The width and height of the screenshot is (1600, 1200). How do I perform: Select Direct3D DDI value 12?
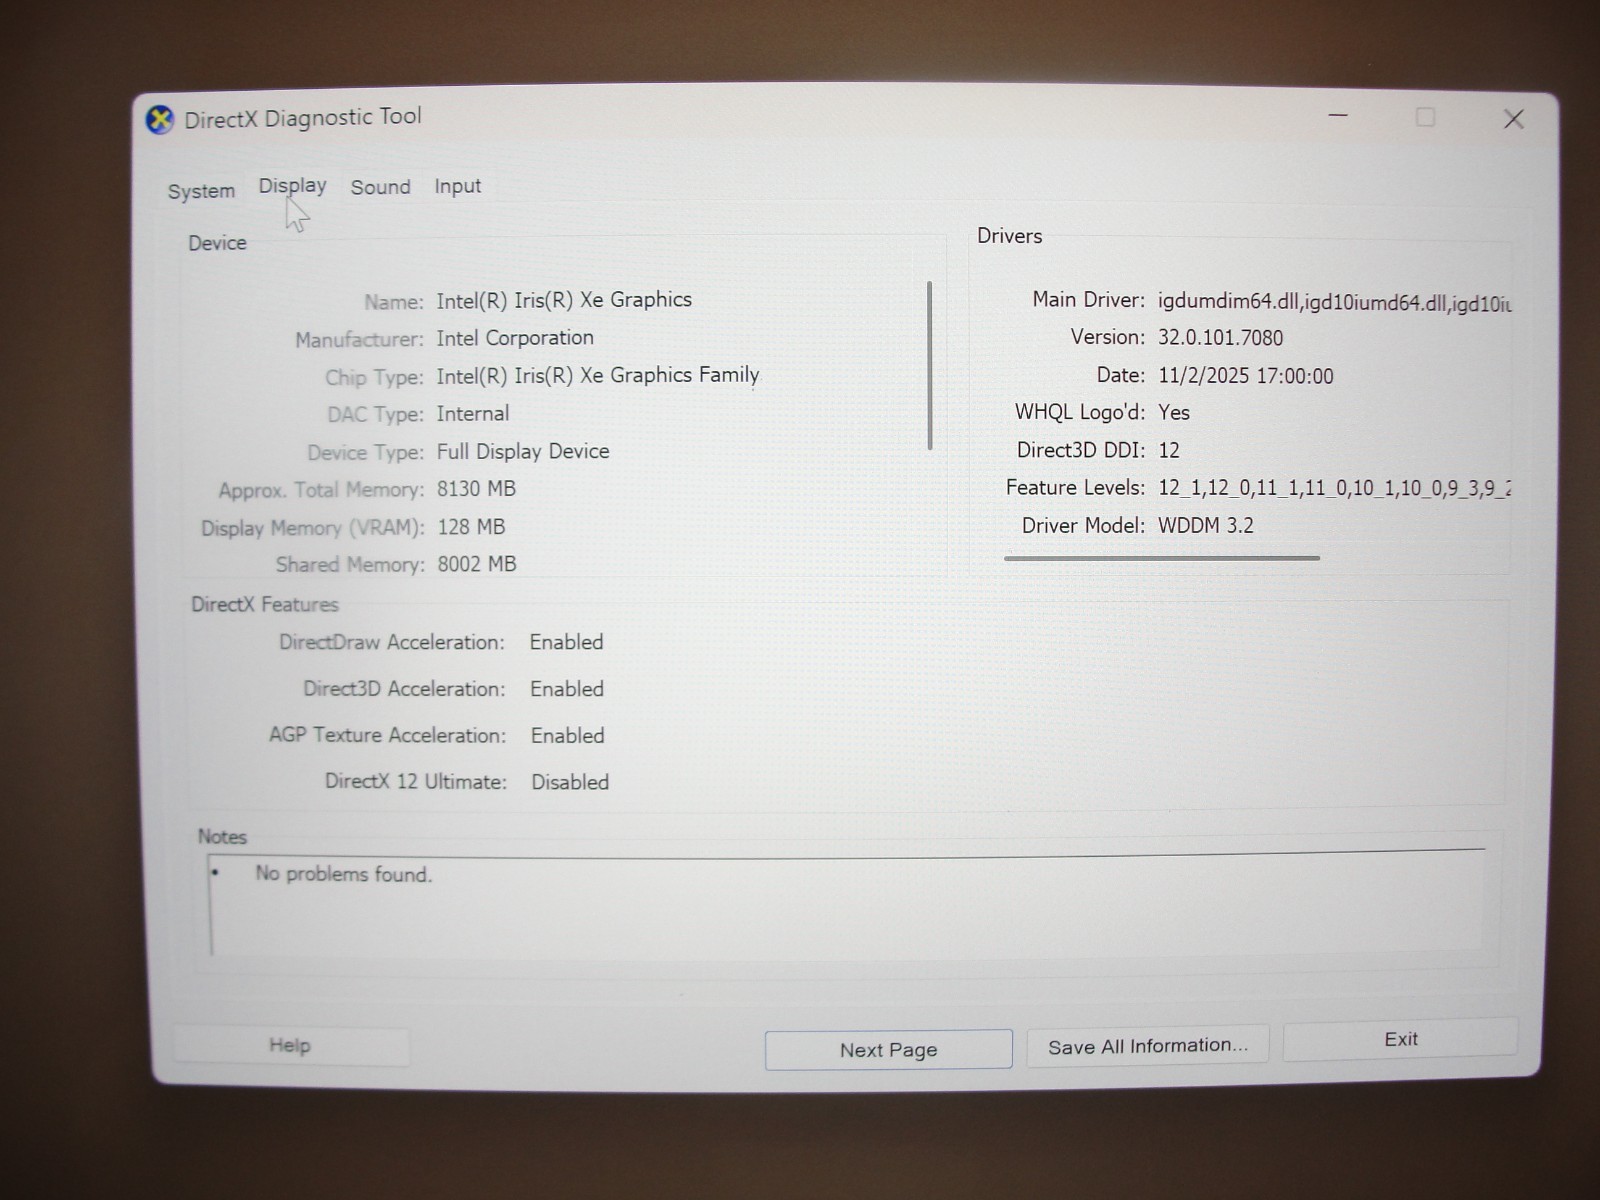click(1169, 451)
